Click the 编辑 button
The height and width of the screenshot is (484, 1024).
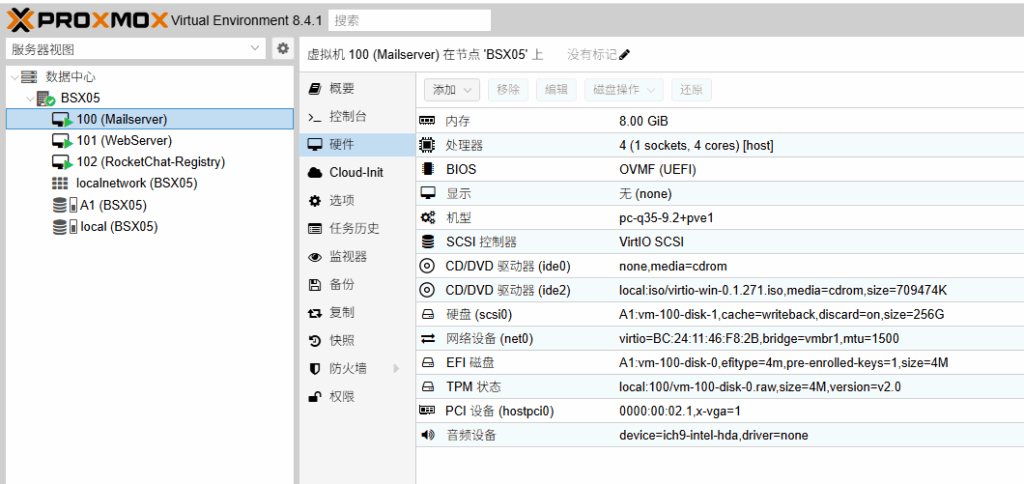(556, 90)
